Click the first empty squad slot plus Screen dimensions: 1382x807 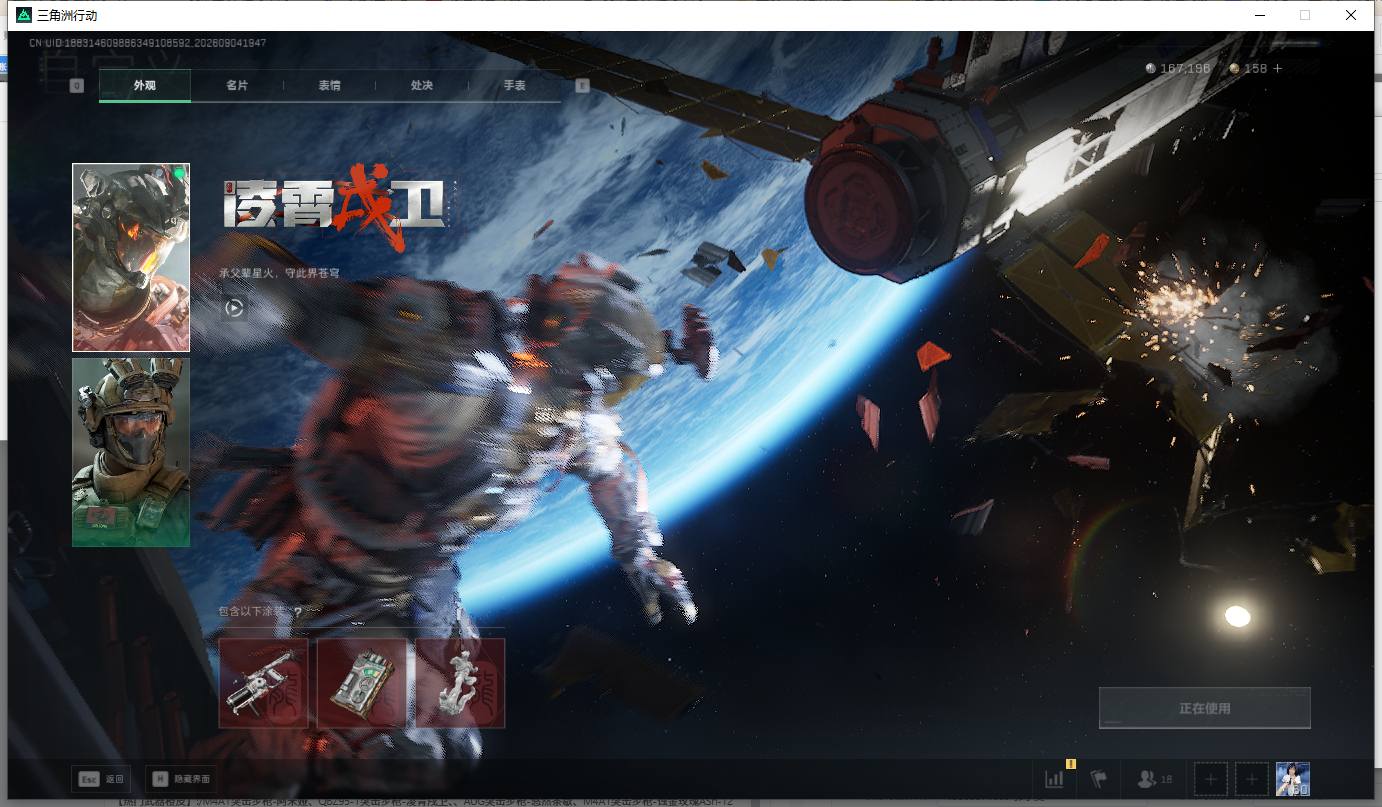[x=1211, y=779]
